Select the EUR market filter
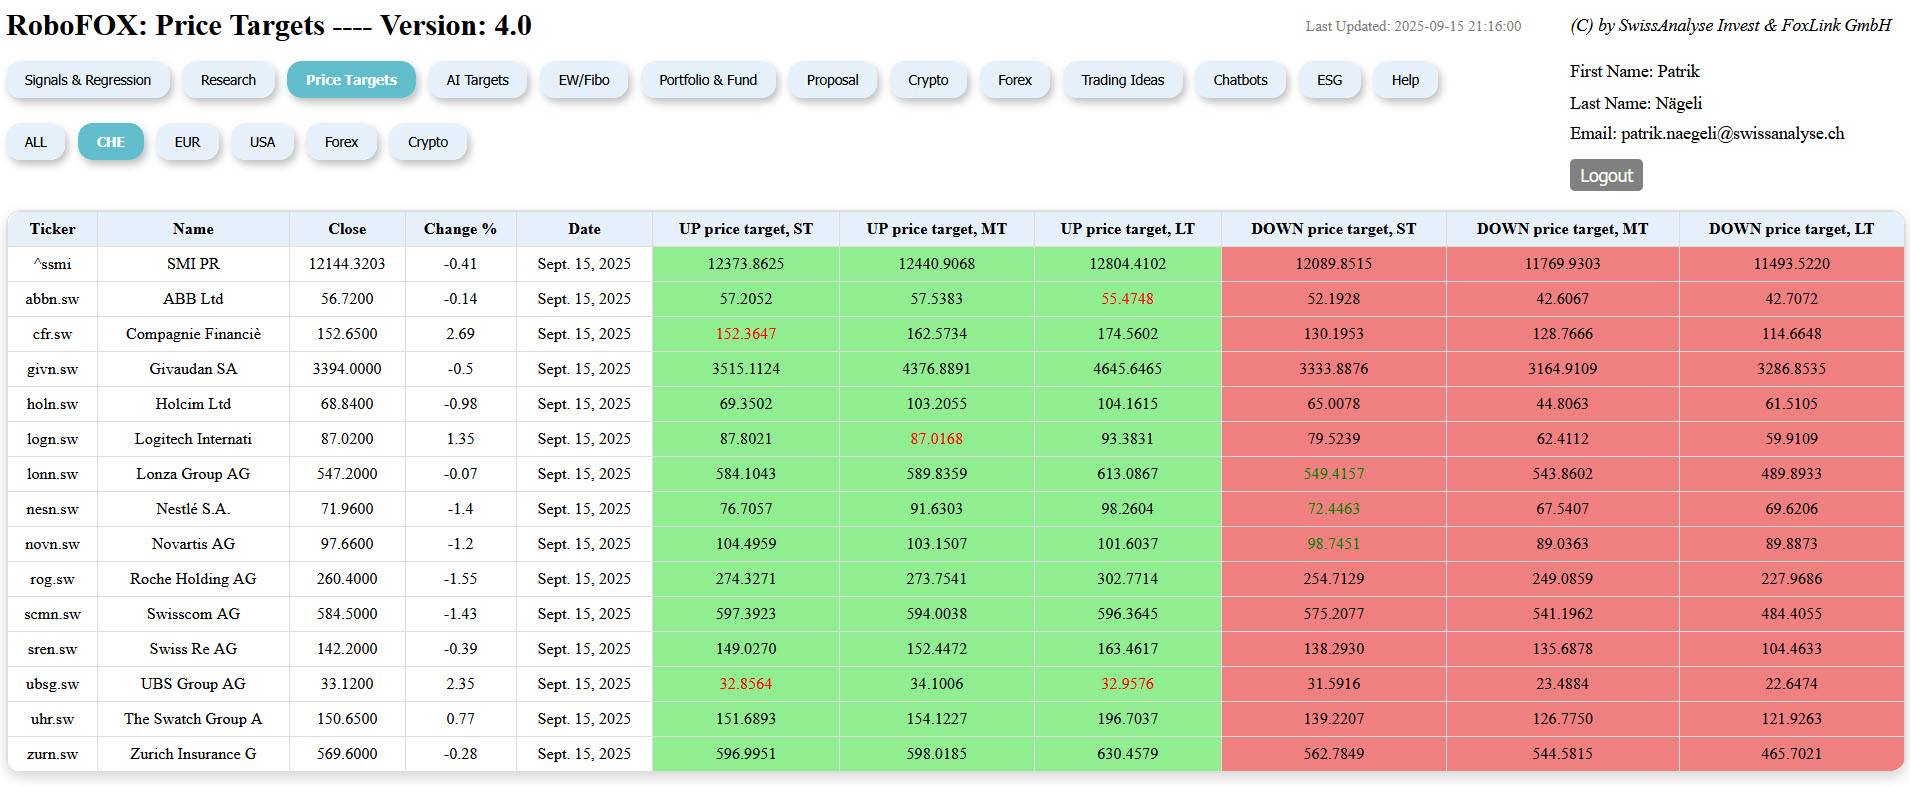The width and height of the screenshot is (1910, 786). [187, 142]
